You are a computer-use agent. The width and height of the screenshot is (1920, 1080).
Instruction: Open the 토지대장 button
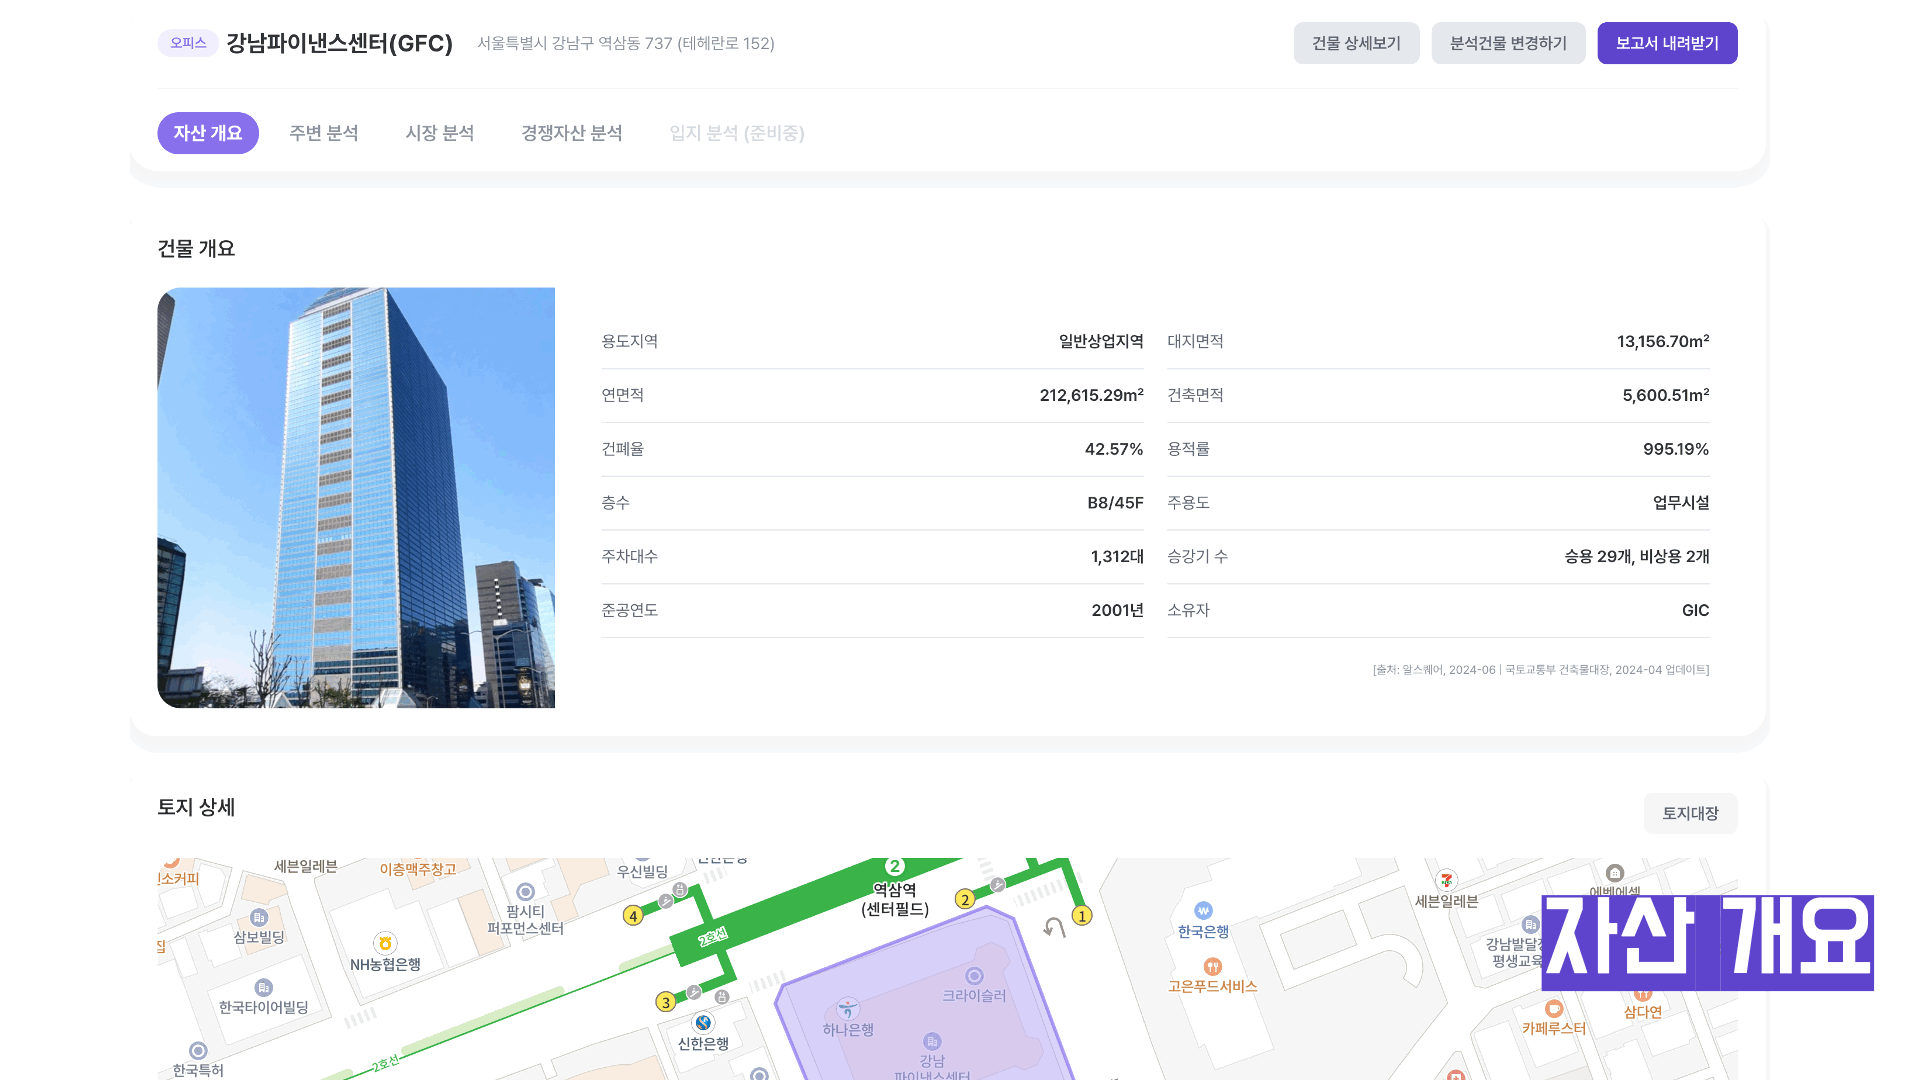(x=1690, y=813)
